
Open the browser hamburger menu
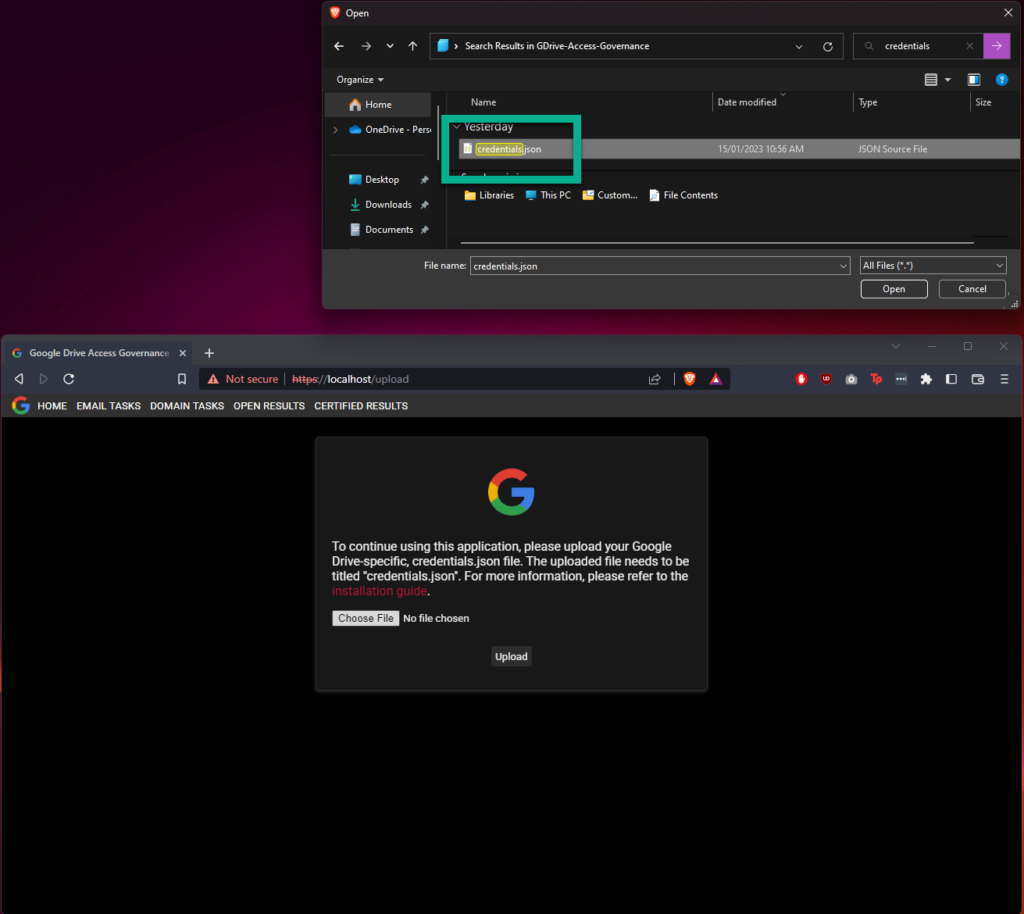coord(1004,379)
